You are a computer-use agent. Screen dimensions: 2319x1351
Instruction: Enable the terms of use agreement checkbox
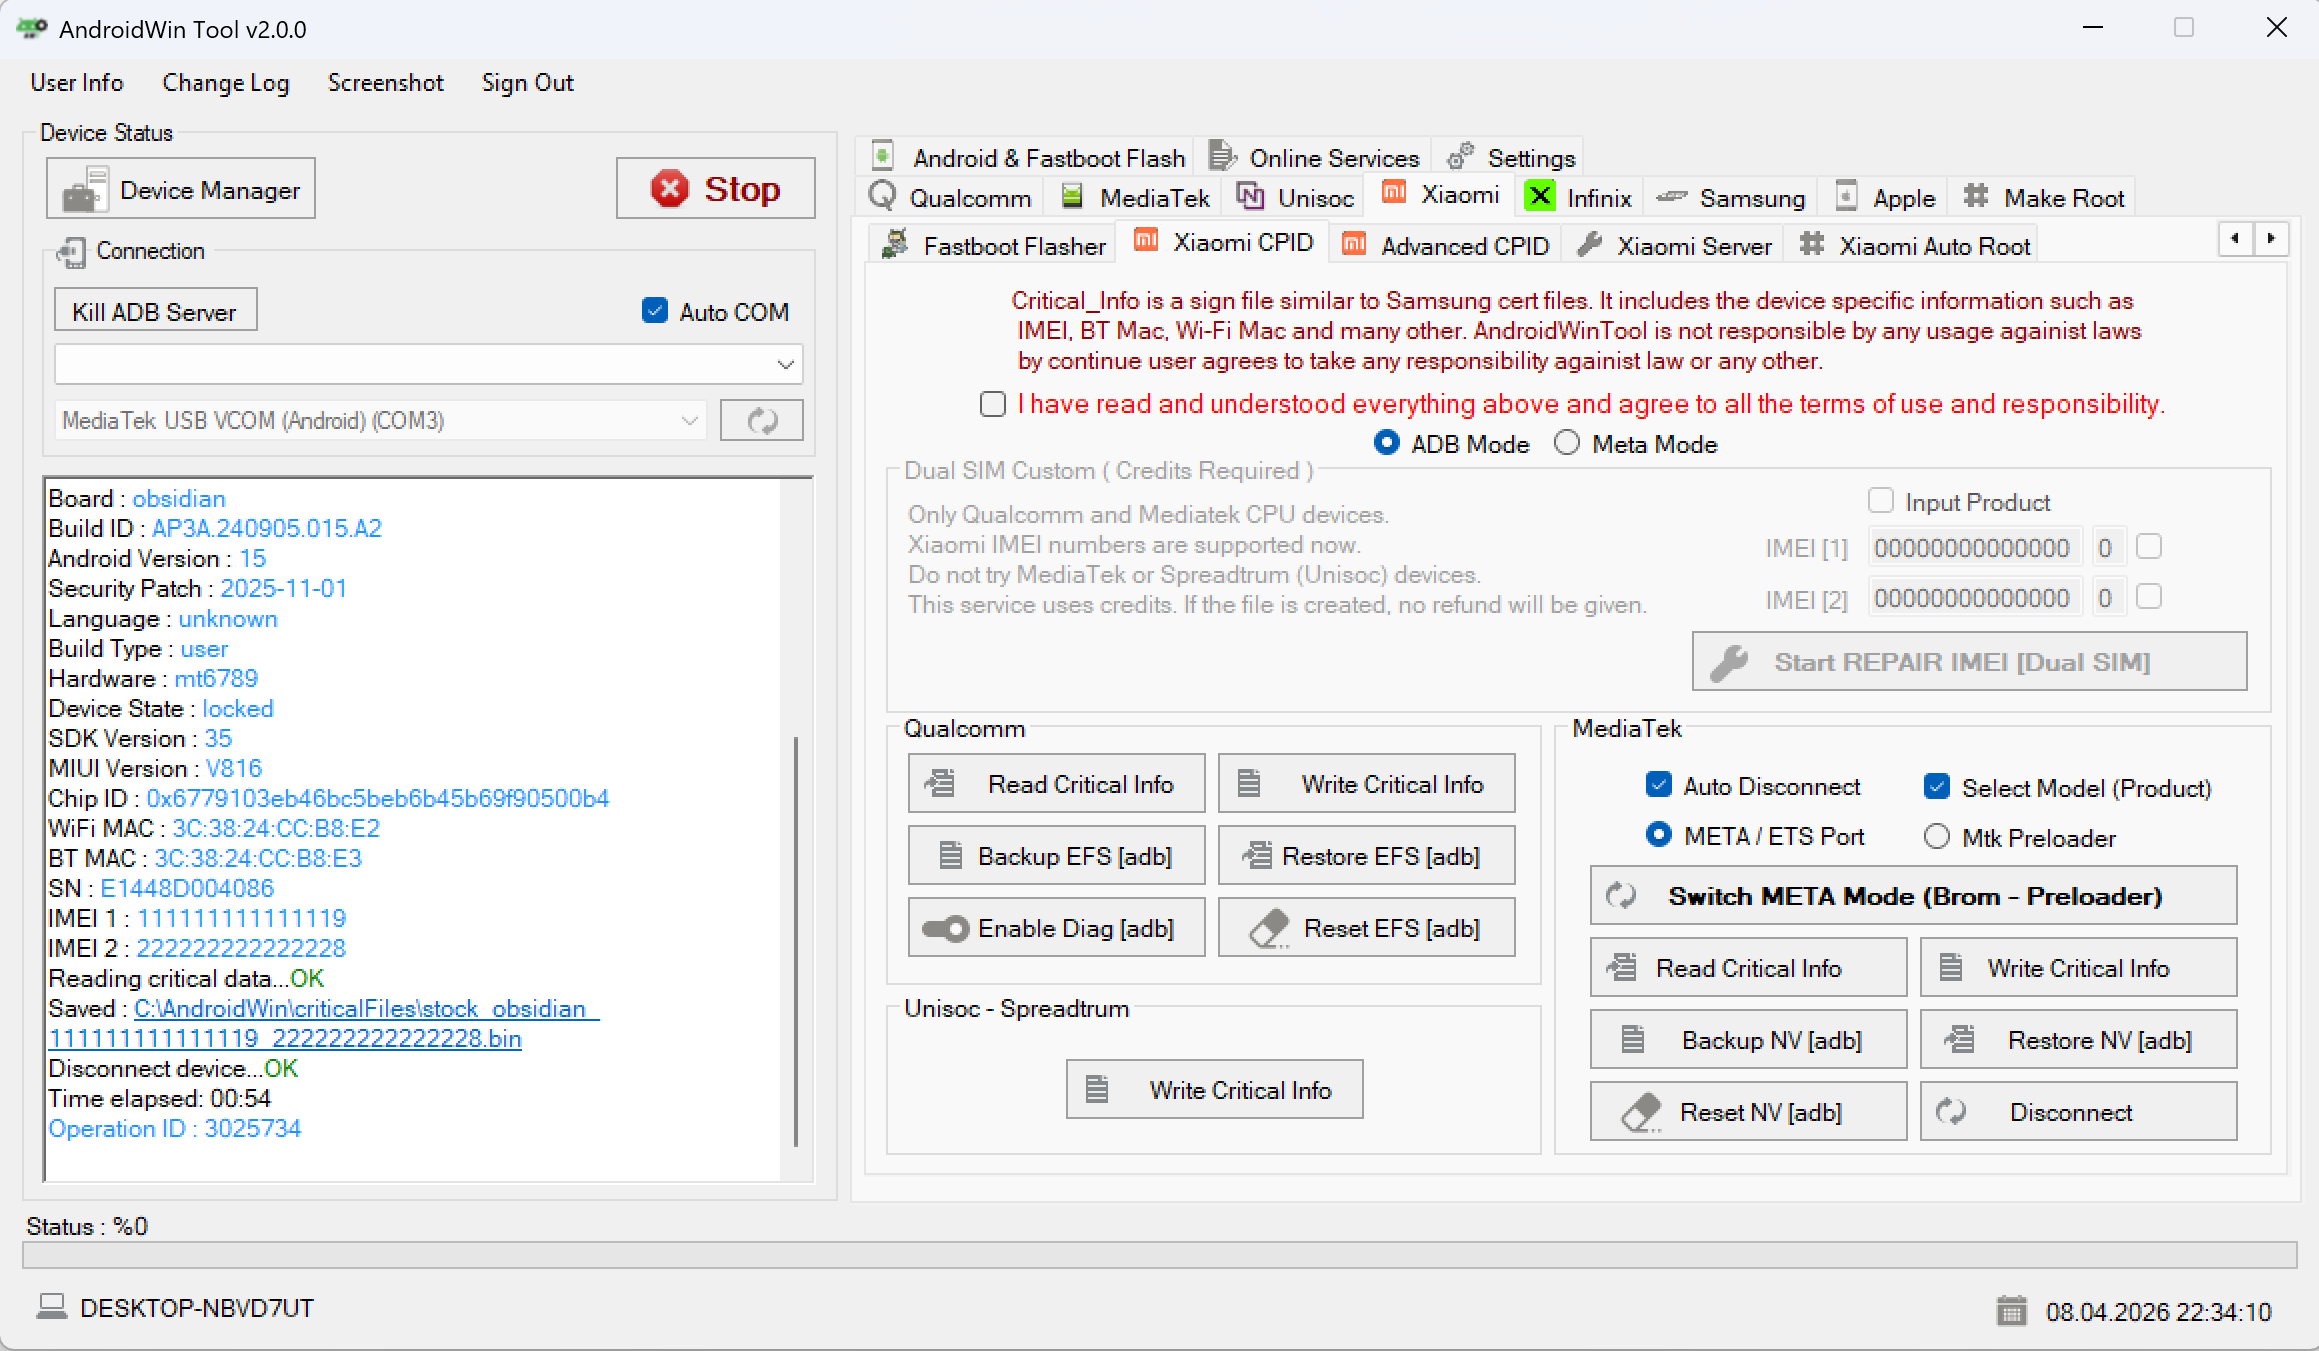pyautogui.click(x=992, y=404)
